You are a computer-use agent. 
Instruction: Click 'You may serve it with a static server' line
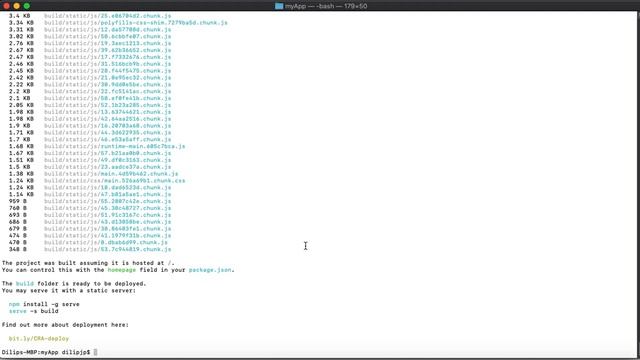click(x=69, y=290)
